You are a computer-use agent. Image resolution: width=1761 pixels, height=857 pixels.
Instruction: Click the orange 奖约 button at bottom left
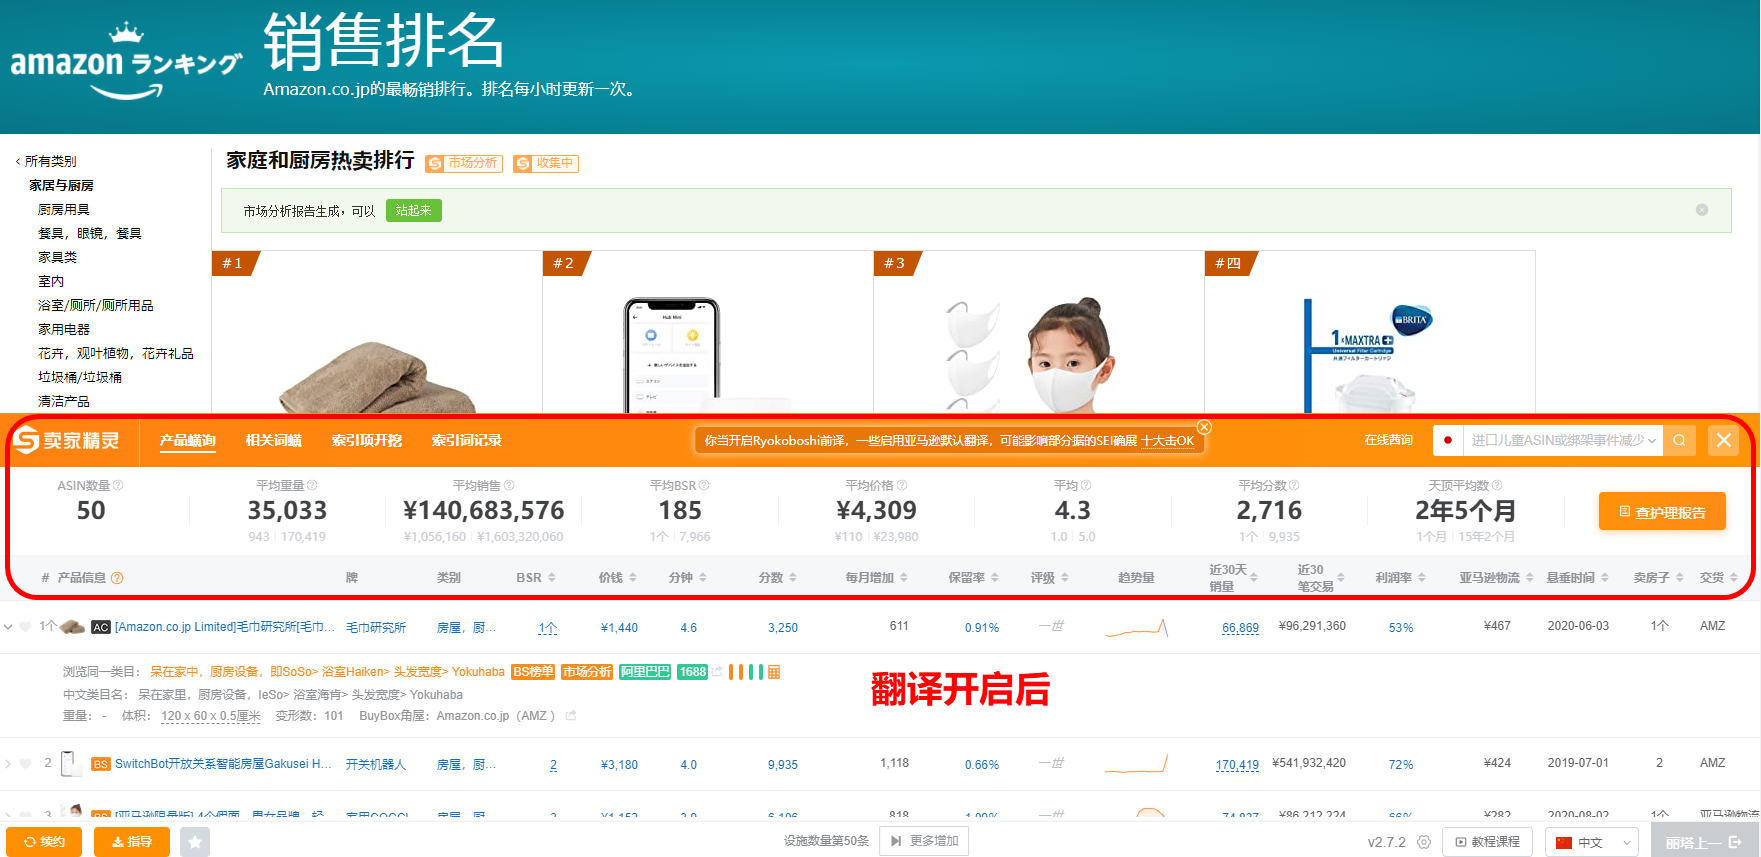(44, 842)
